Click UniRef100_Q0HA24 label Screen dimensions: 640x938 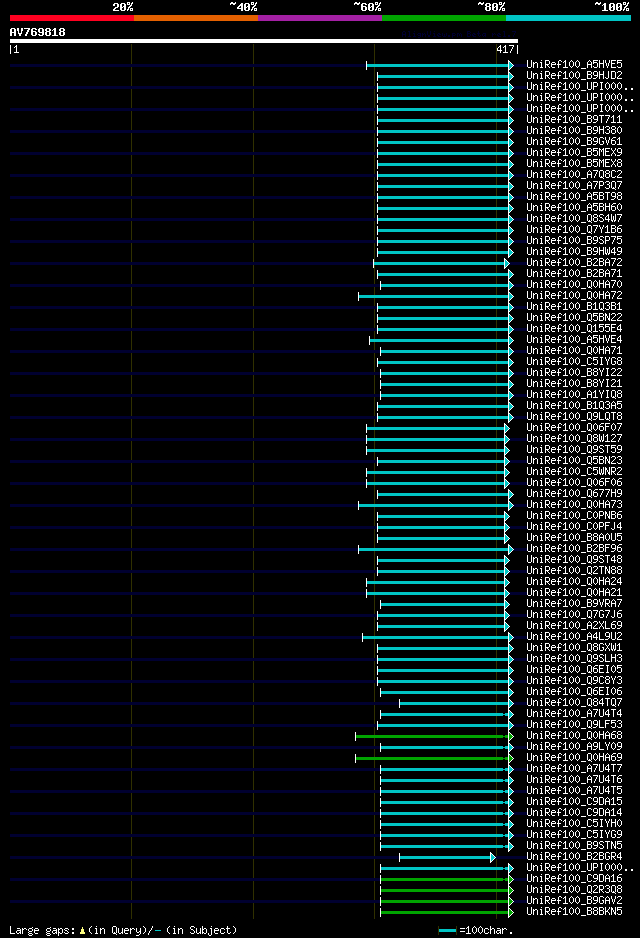(x=574, y=581)
